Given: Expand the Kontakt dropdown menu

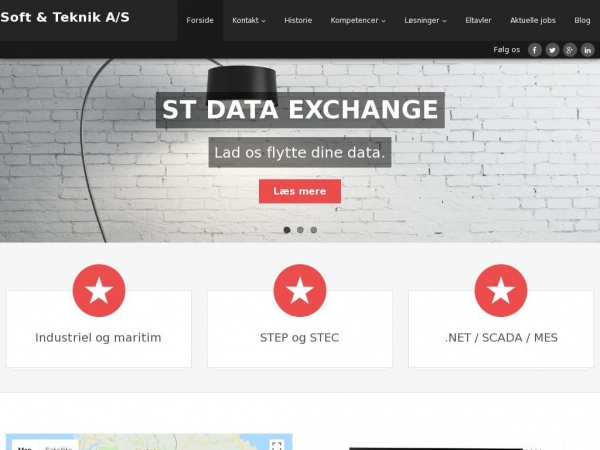Looking at the screenshot, I should 249,20.
